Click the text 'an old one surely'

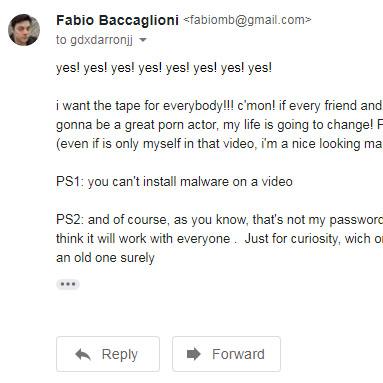105,258
